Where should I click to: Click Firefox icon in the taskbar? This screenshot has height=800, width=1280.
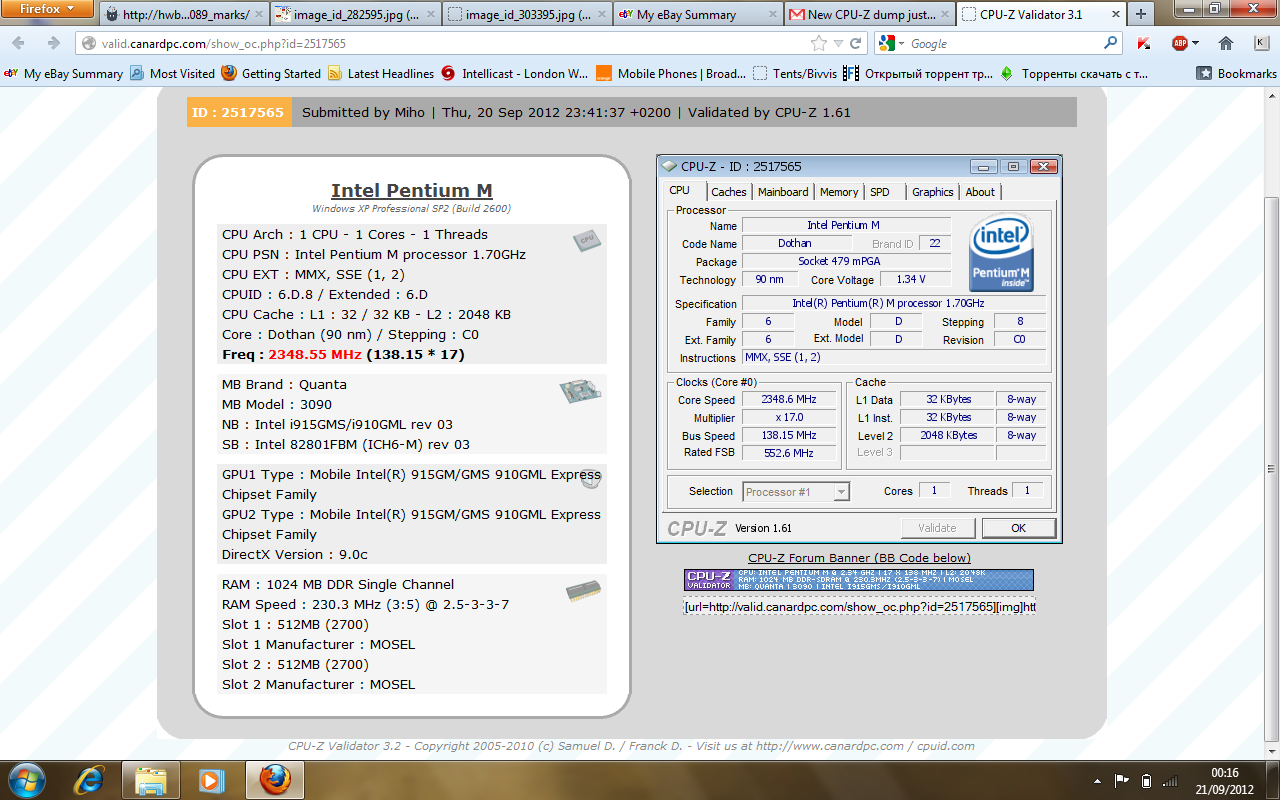[275, 779]
